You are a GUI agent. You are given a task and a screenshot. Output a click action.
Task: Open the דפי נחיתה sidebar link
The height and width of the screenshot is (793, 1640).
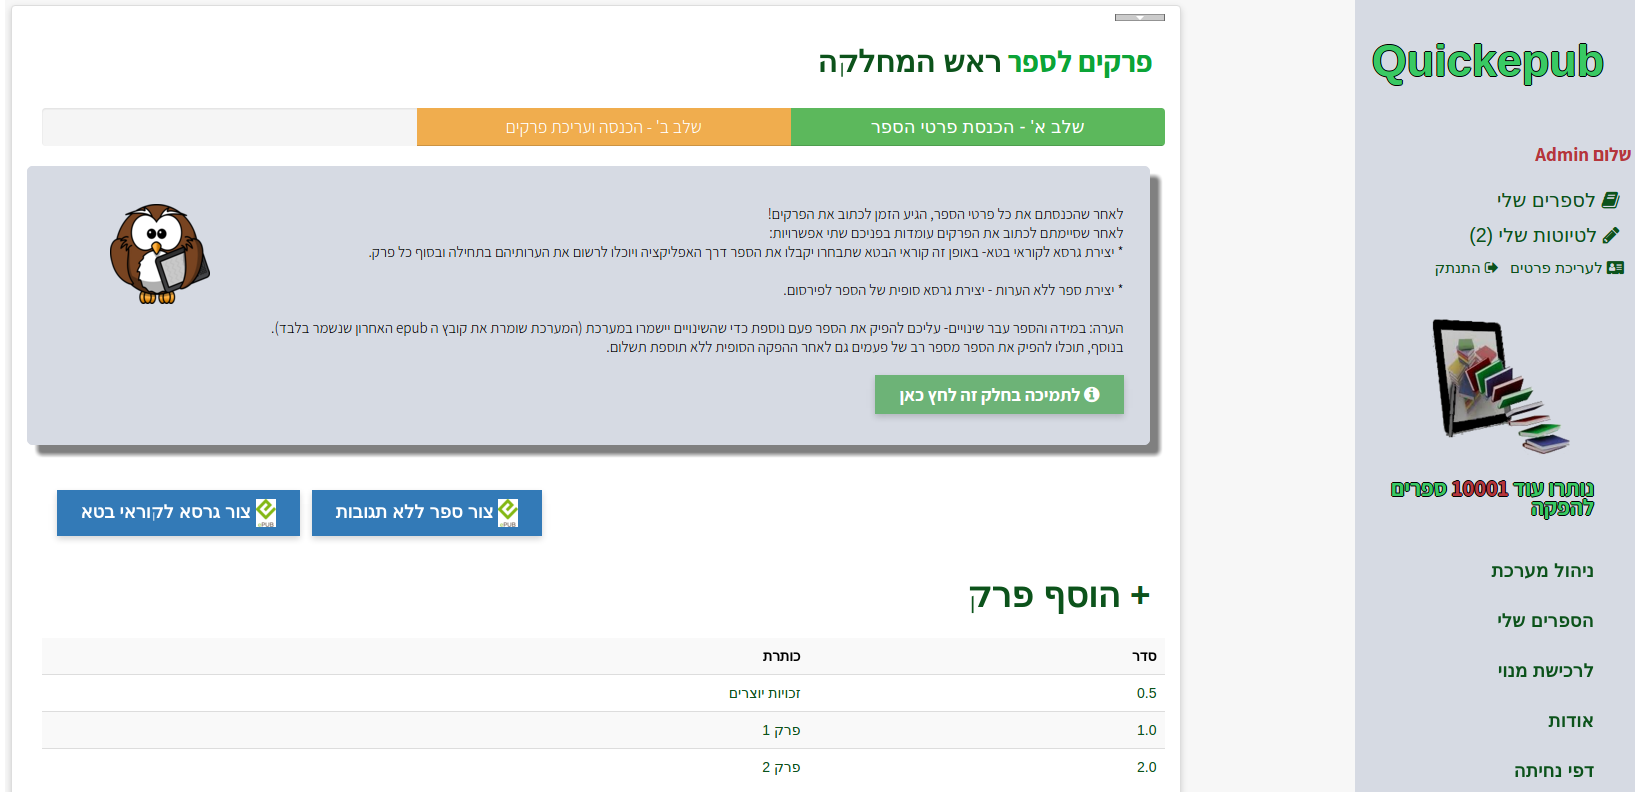1553,771
